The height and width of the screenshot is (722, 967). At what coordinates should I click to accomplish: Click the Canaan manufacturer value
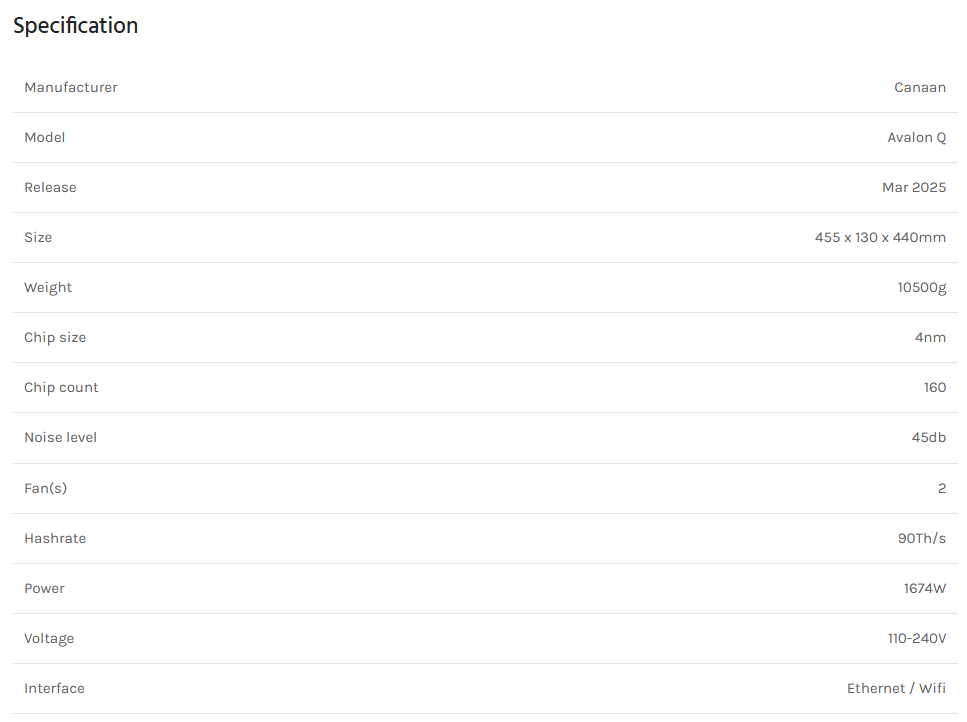point(920,88)
